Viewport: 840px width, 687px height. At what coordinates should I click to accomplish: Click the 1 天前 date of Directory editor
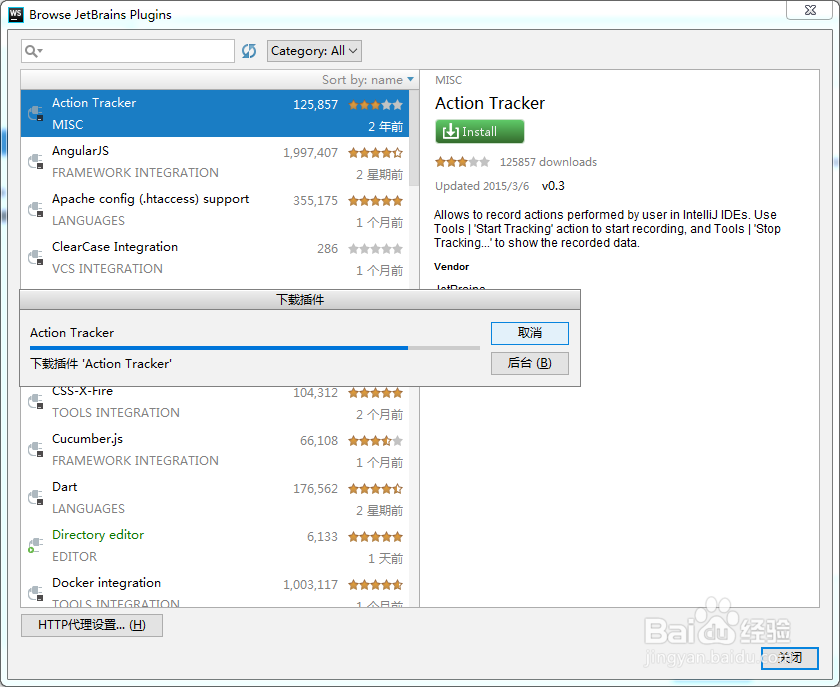[x=385, y=559]
